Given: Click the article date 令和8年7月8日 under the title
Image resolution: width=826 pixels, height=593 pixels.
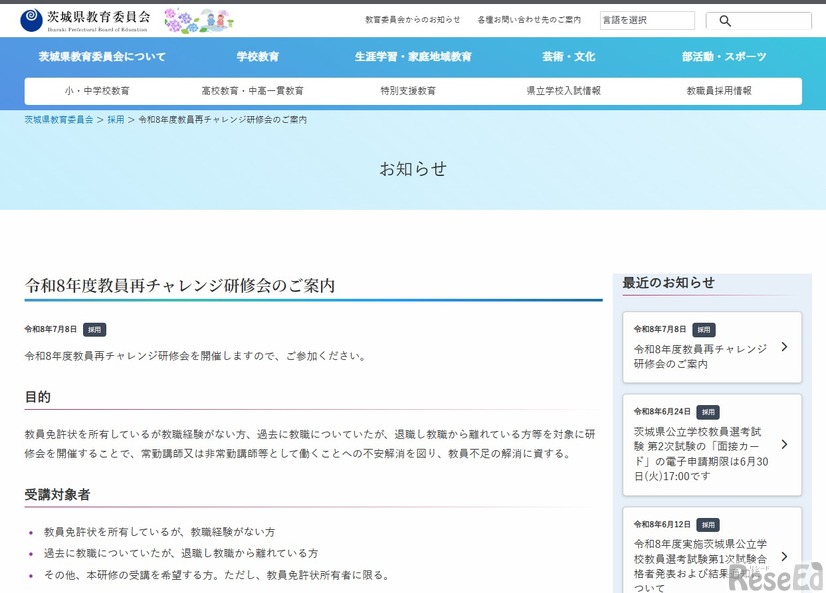Looking at the screenshot, I should coord(51,329).
